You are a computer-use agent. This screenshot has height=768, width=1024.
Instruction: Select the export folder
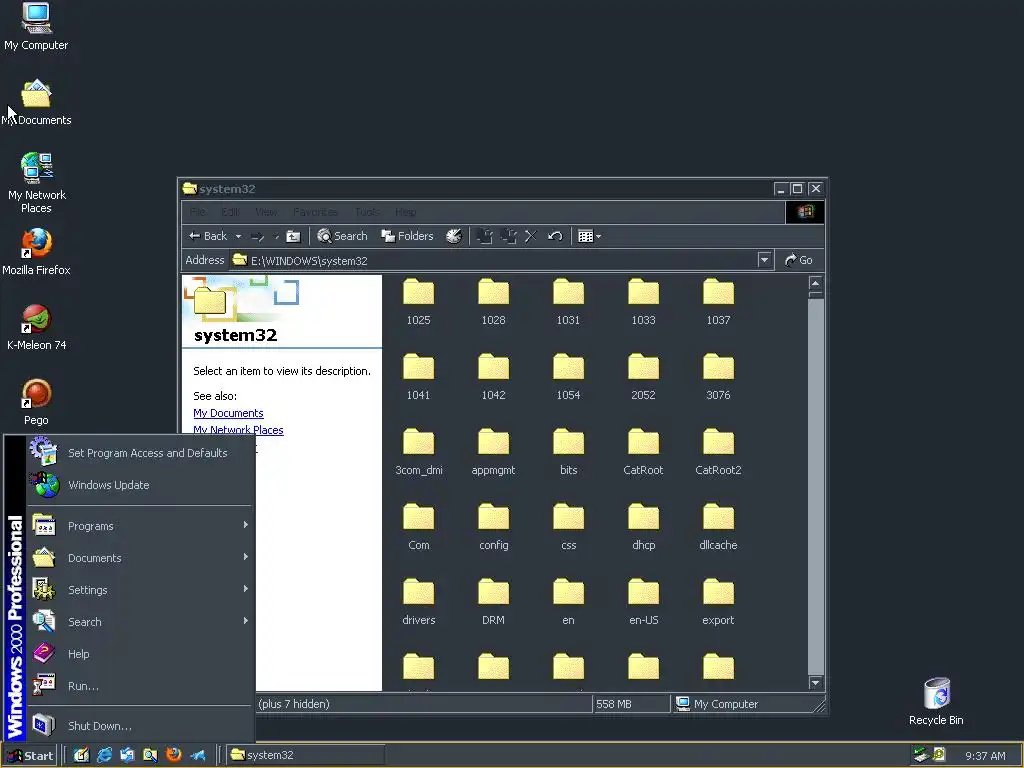tap(718, 602)
